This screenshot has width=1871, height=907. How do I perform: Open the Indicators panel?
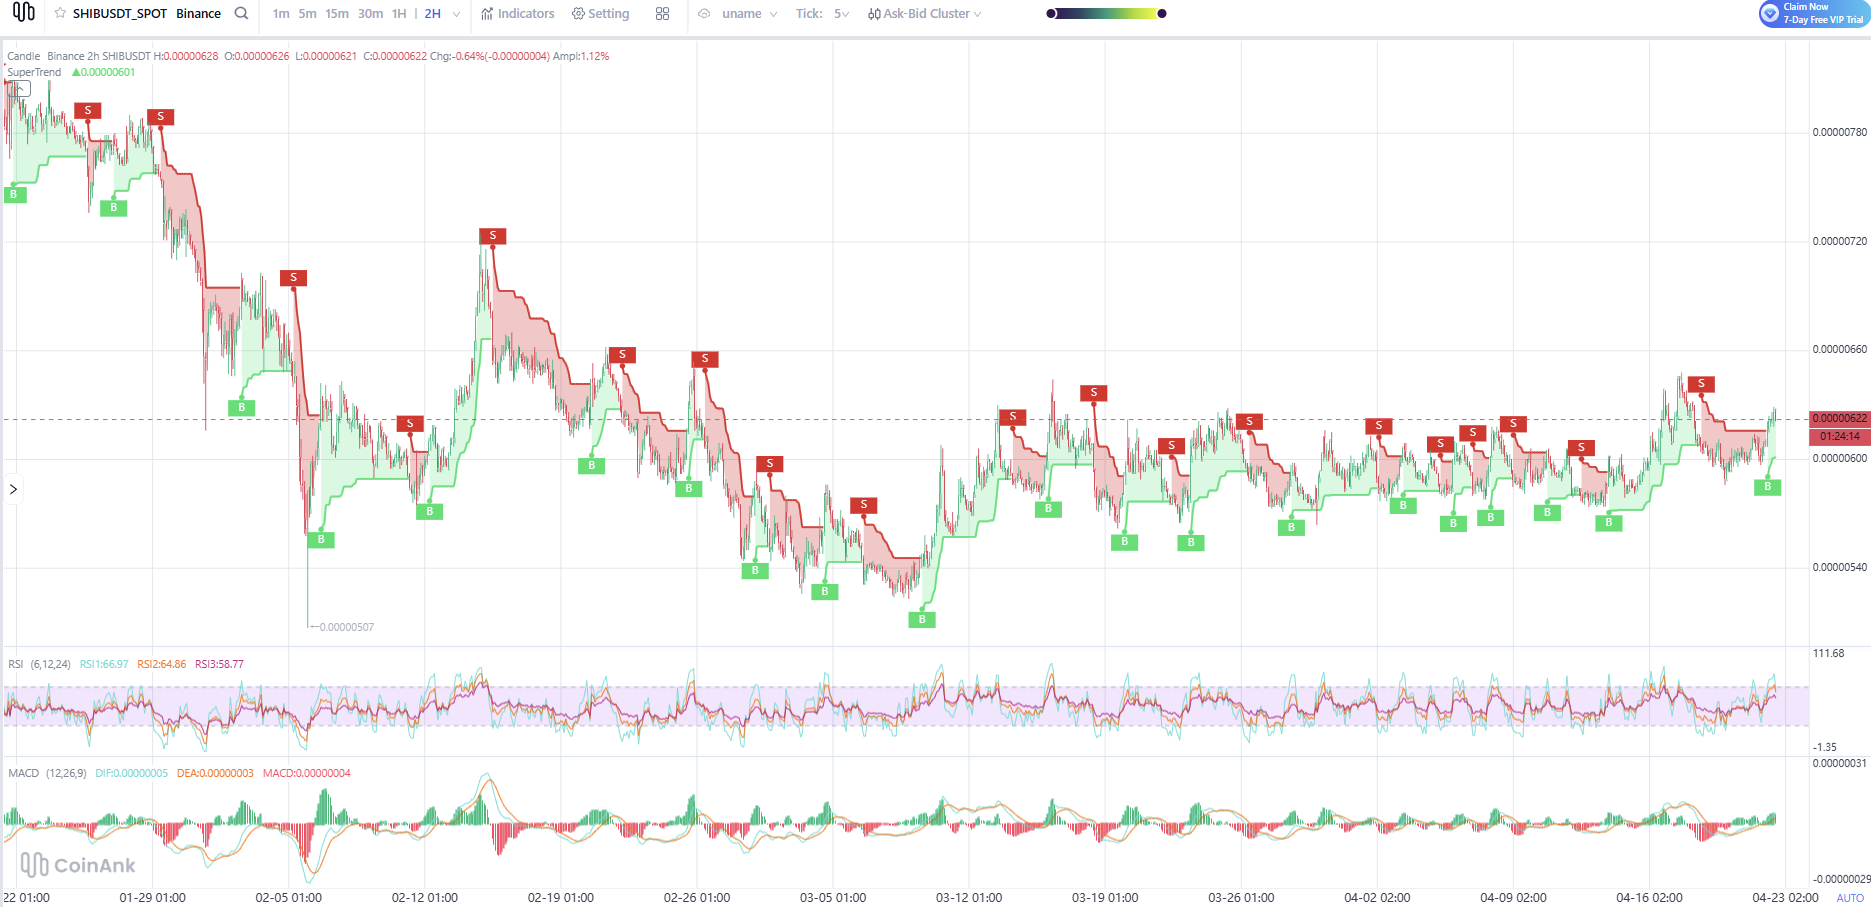[x=517, y=14]
